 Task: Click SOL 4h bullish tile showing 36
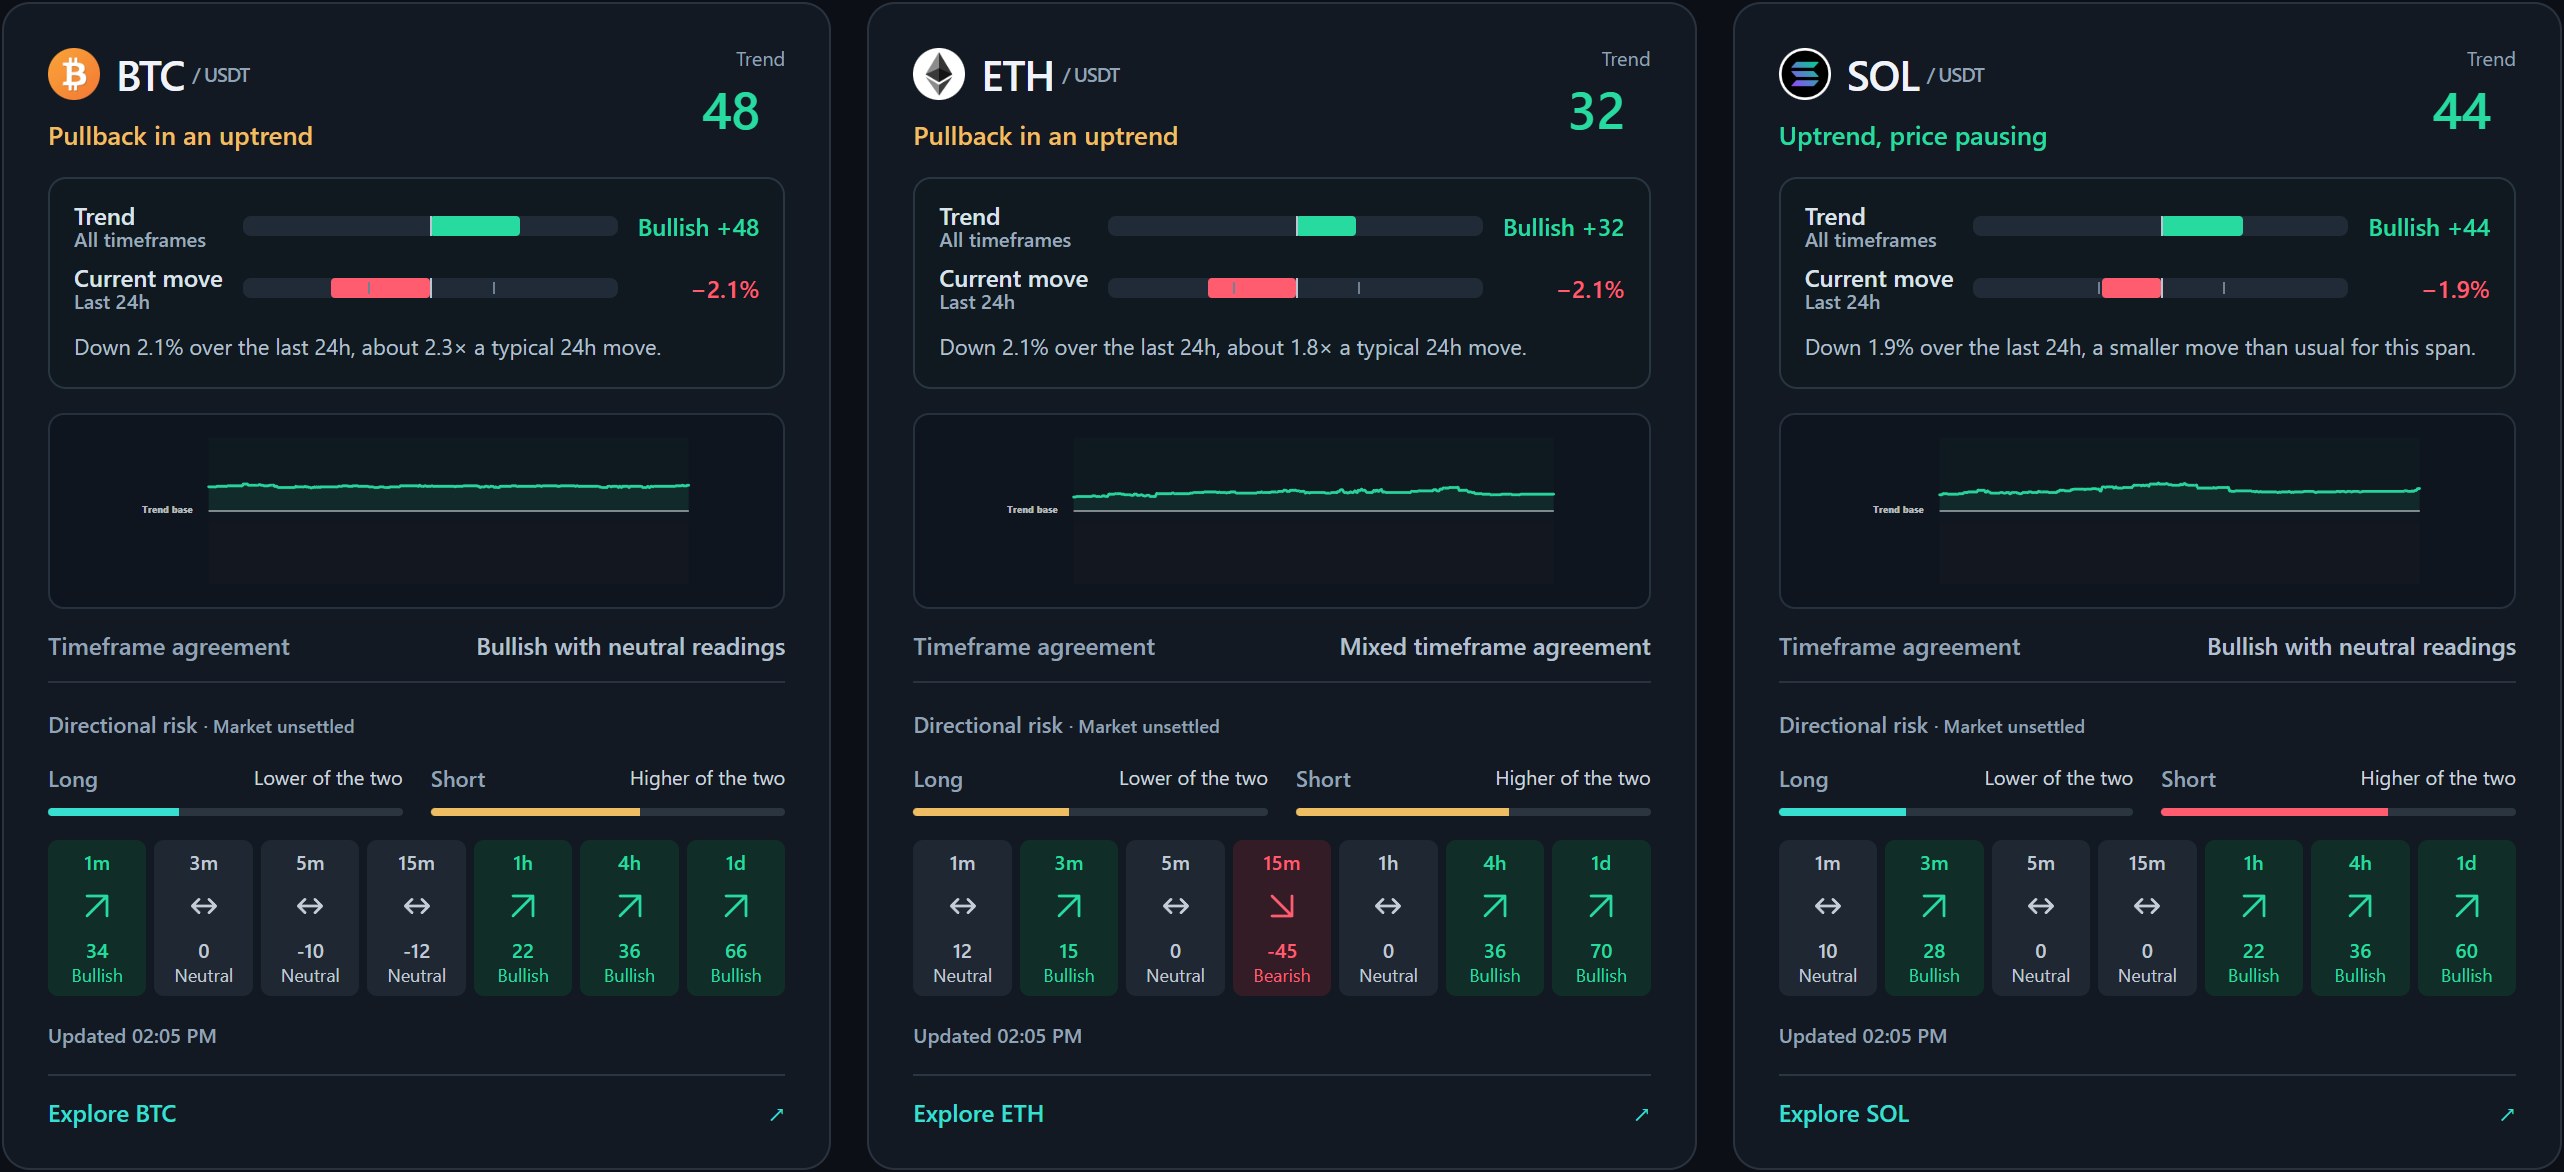point(2360,918)
